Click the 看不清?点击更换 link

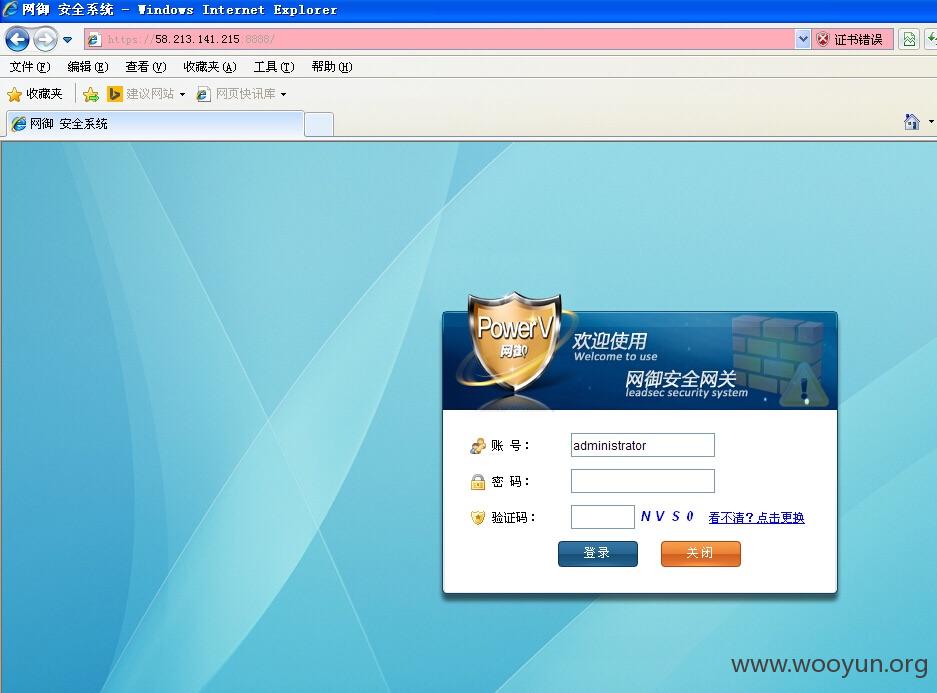(x=756, y=517)
